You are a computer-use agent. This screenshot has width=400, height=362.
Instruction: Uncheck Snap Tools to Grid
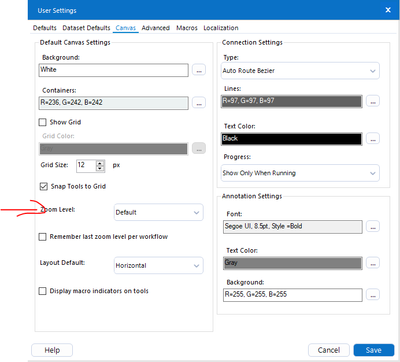(43, 186)
